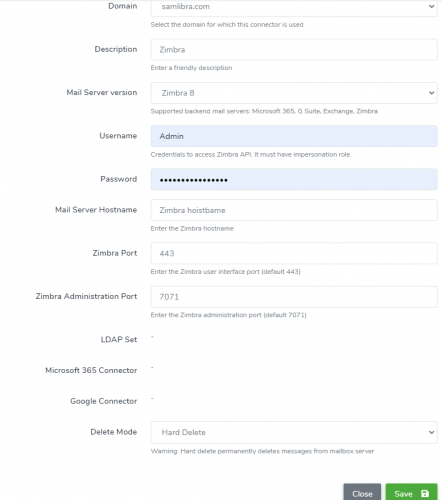
Task: Click the Zimbra 8 dropdown chevron arrow
Action: point(431,93)
